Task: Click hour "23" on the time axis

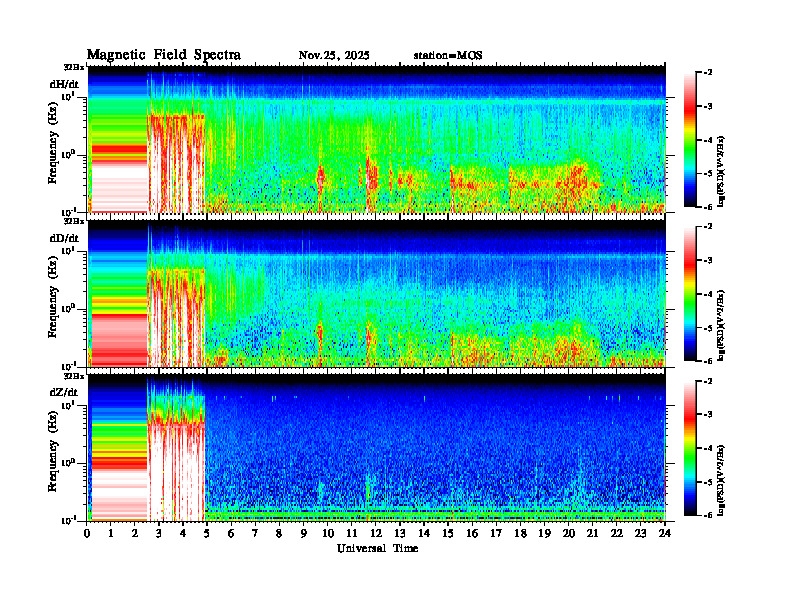Action: (x=641, y=533)
